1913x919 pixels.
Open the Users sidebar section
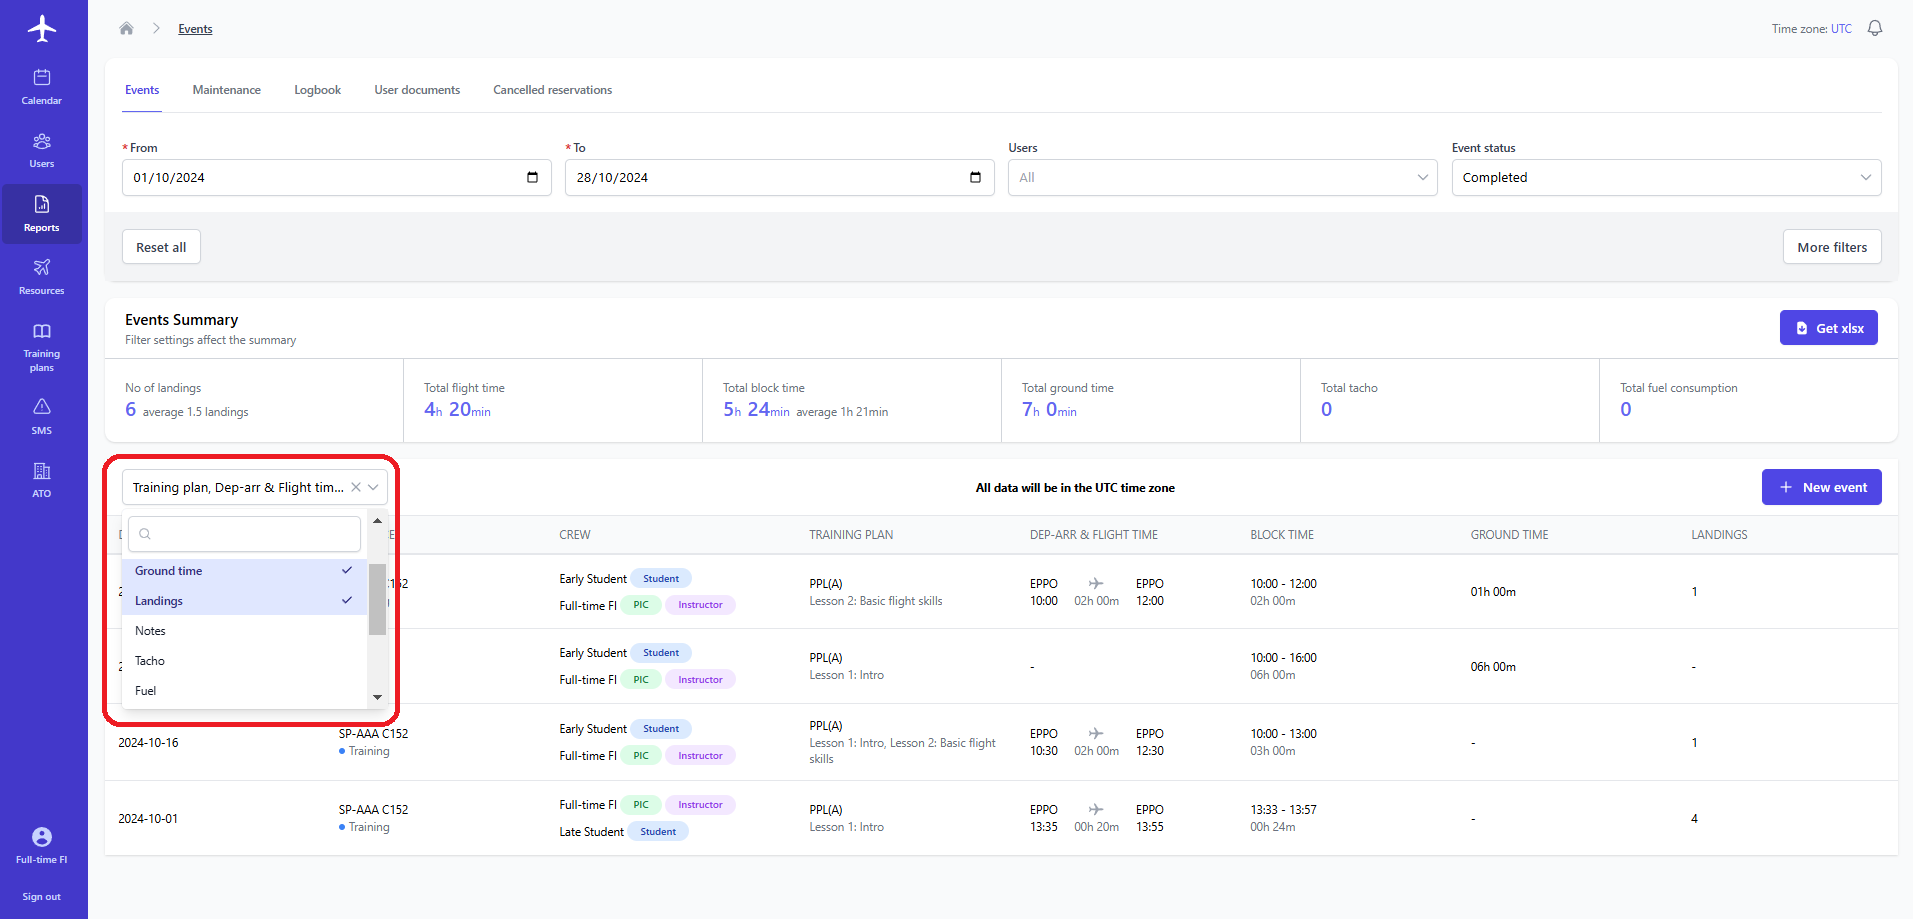pyautogui.click(x=42, y=150)
